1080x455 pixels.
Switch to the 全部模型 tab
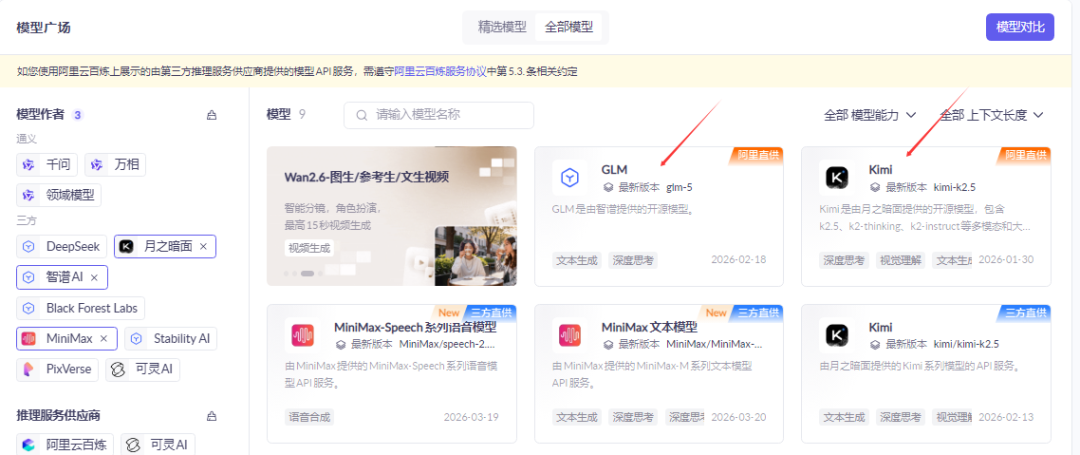click(x=569, y=28)
